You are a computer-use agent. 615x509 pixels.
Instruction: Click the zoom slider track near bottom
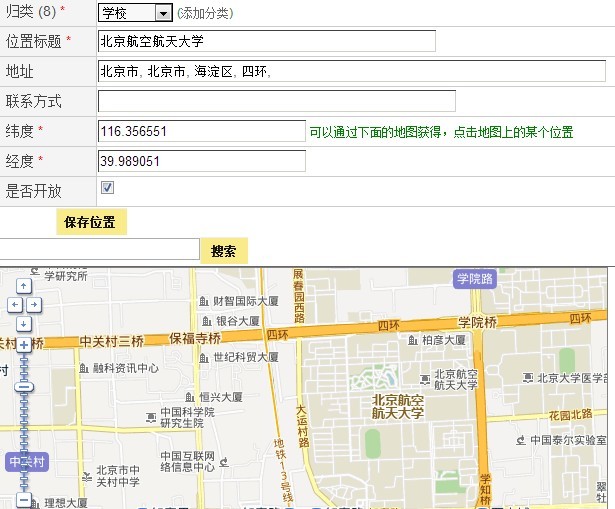point(24,480)
